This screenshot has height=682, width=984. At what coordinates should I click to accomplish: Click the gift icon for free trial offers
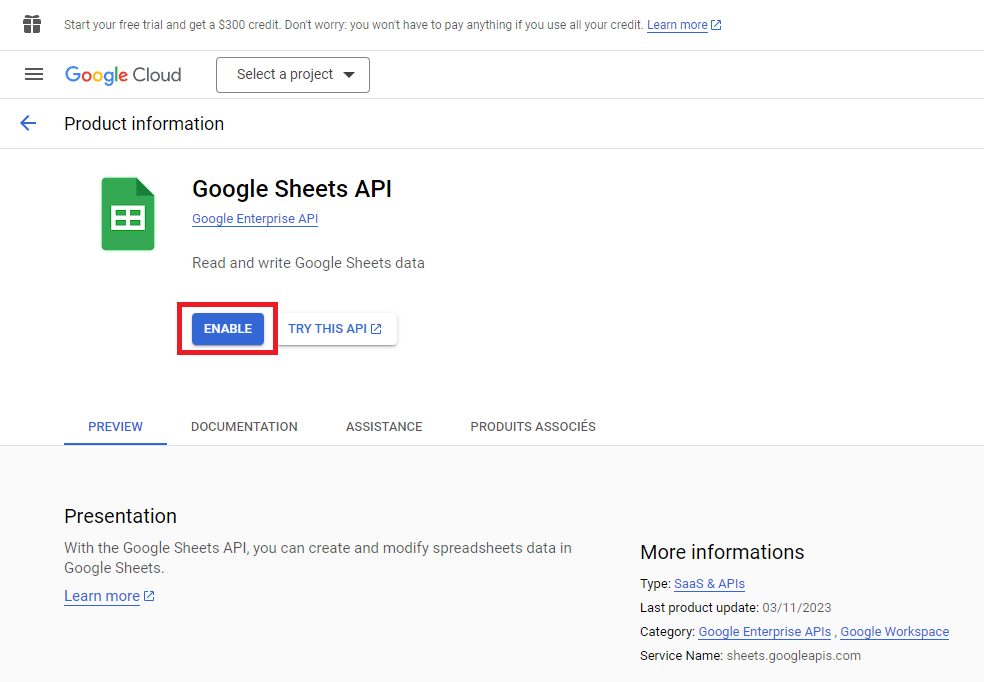(31, 23)
